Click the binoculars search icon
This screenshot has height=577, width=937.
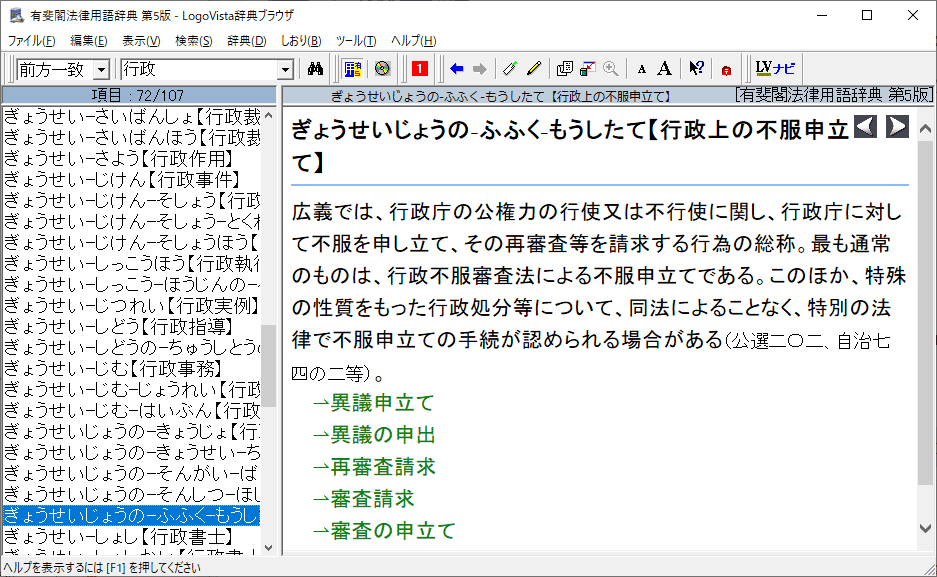point(314,69)
